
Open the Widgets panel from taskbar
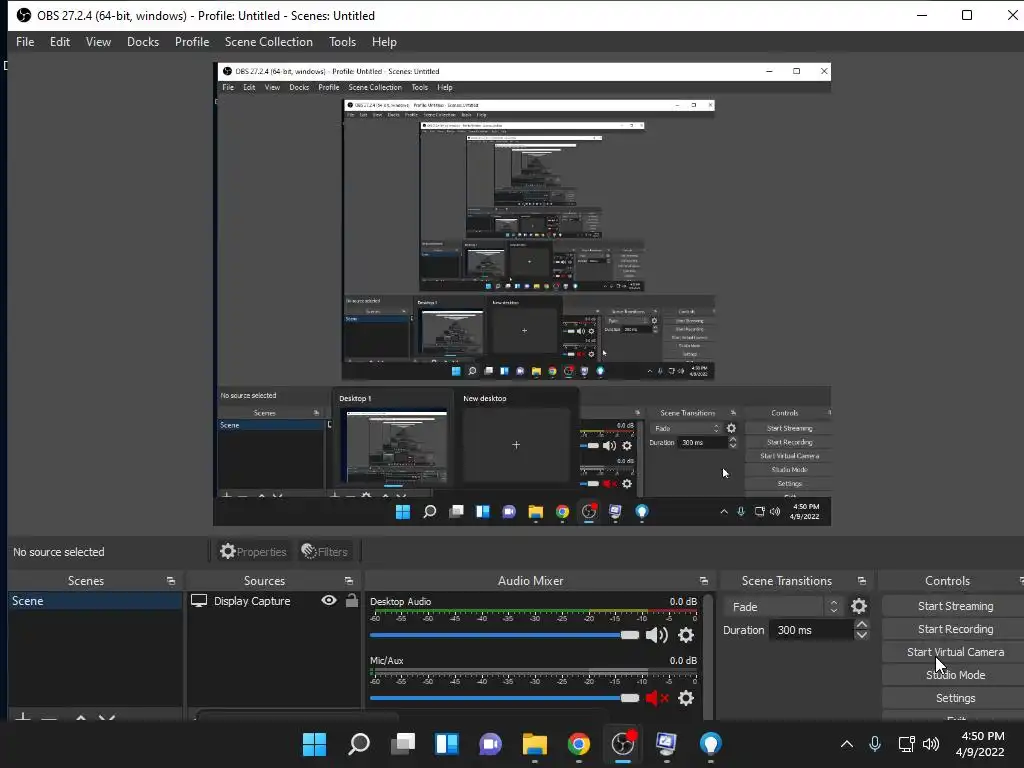[447, 744]
